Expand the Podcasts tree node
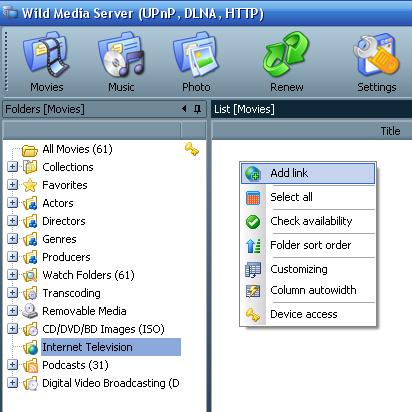Screen dimensions: 412x412 pos(12,365)
